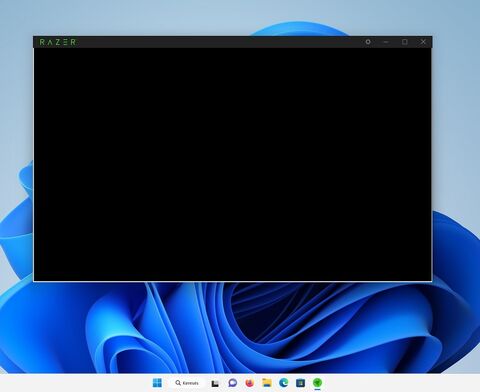Open the Chat app on taskbar
The width and height of the screenshot is (480, 392).
tap(233, 383)
